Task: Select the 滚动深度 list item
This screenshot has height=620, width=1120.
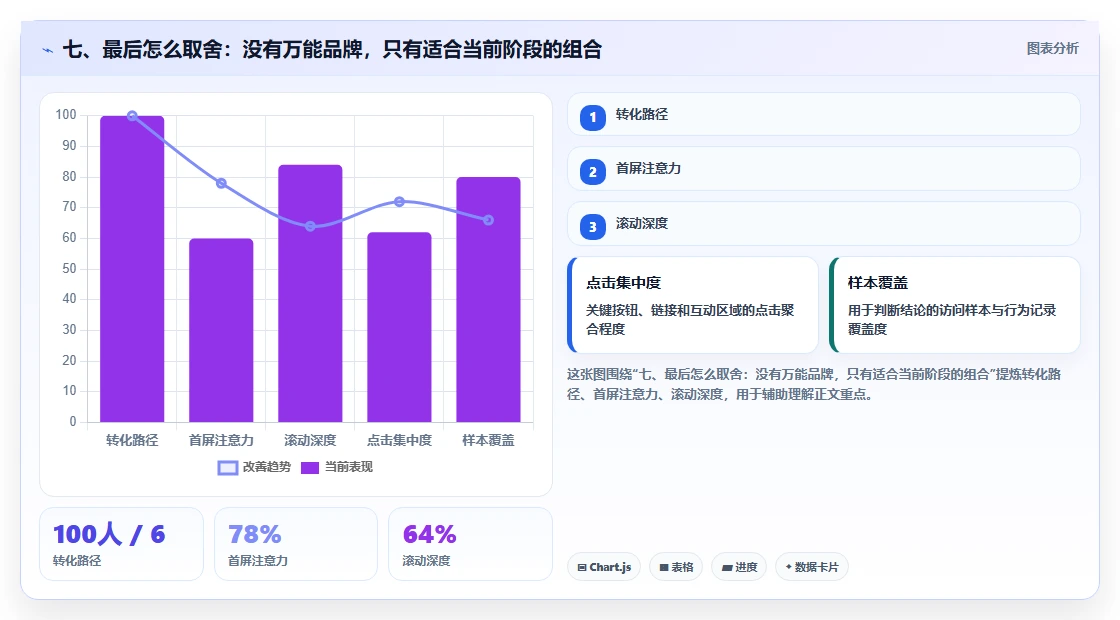Action: tap(824, 224)
